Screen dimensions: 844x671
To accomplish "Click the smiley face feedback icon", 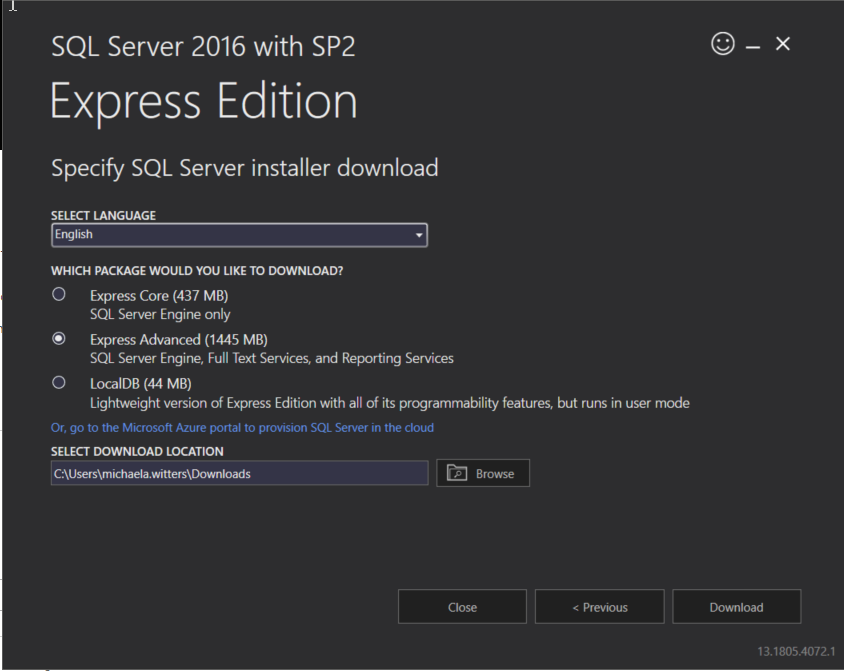I will tap(722, 44).
